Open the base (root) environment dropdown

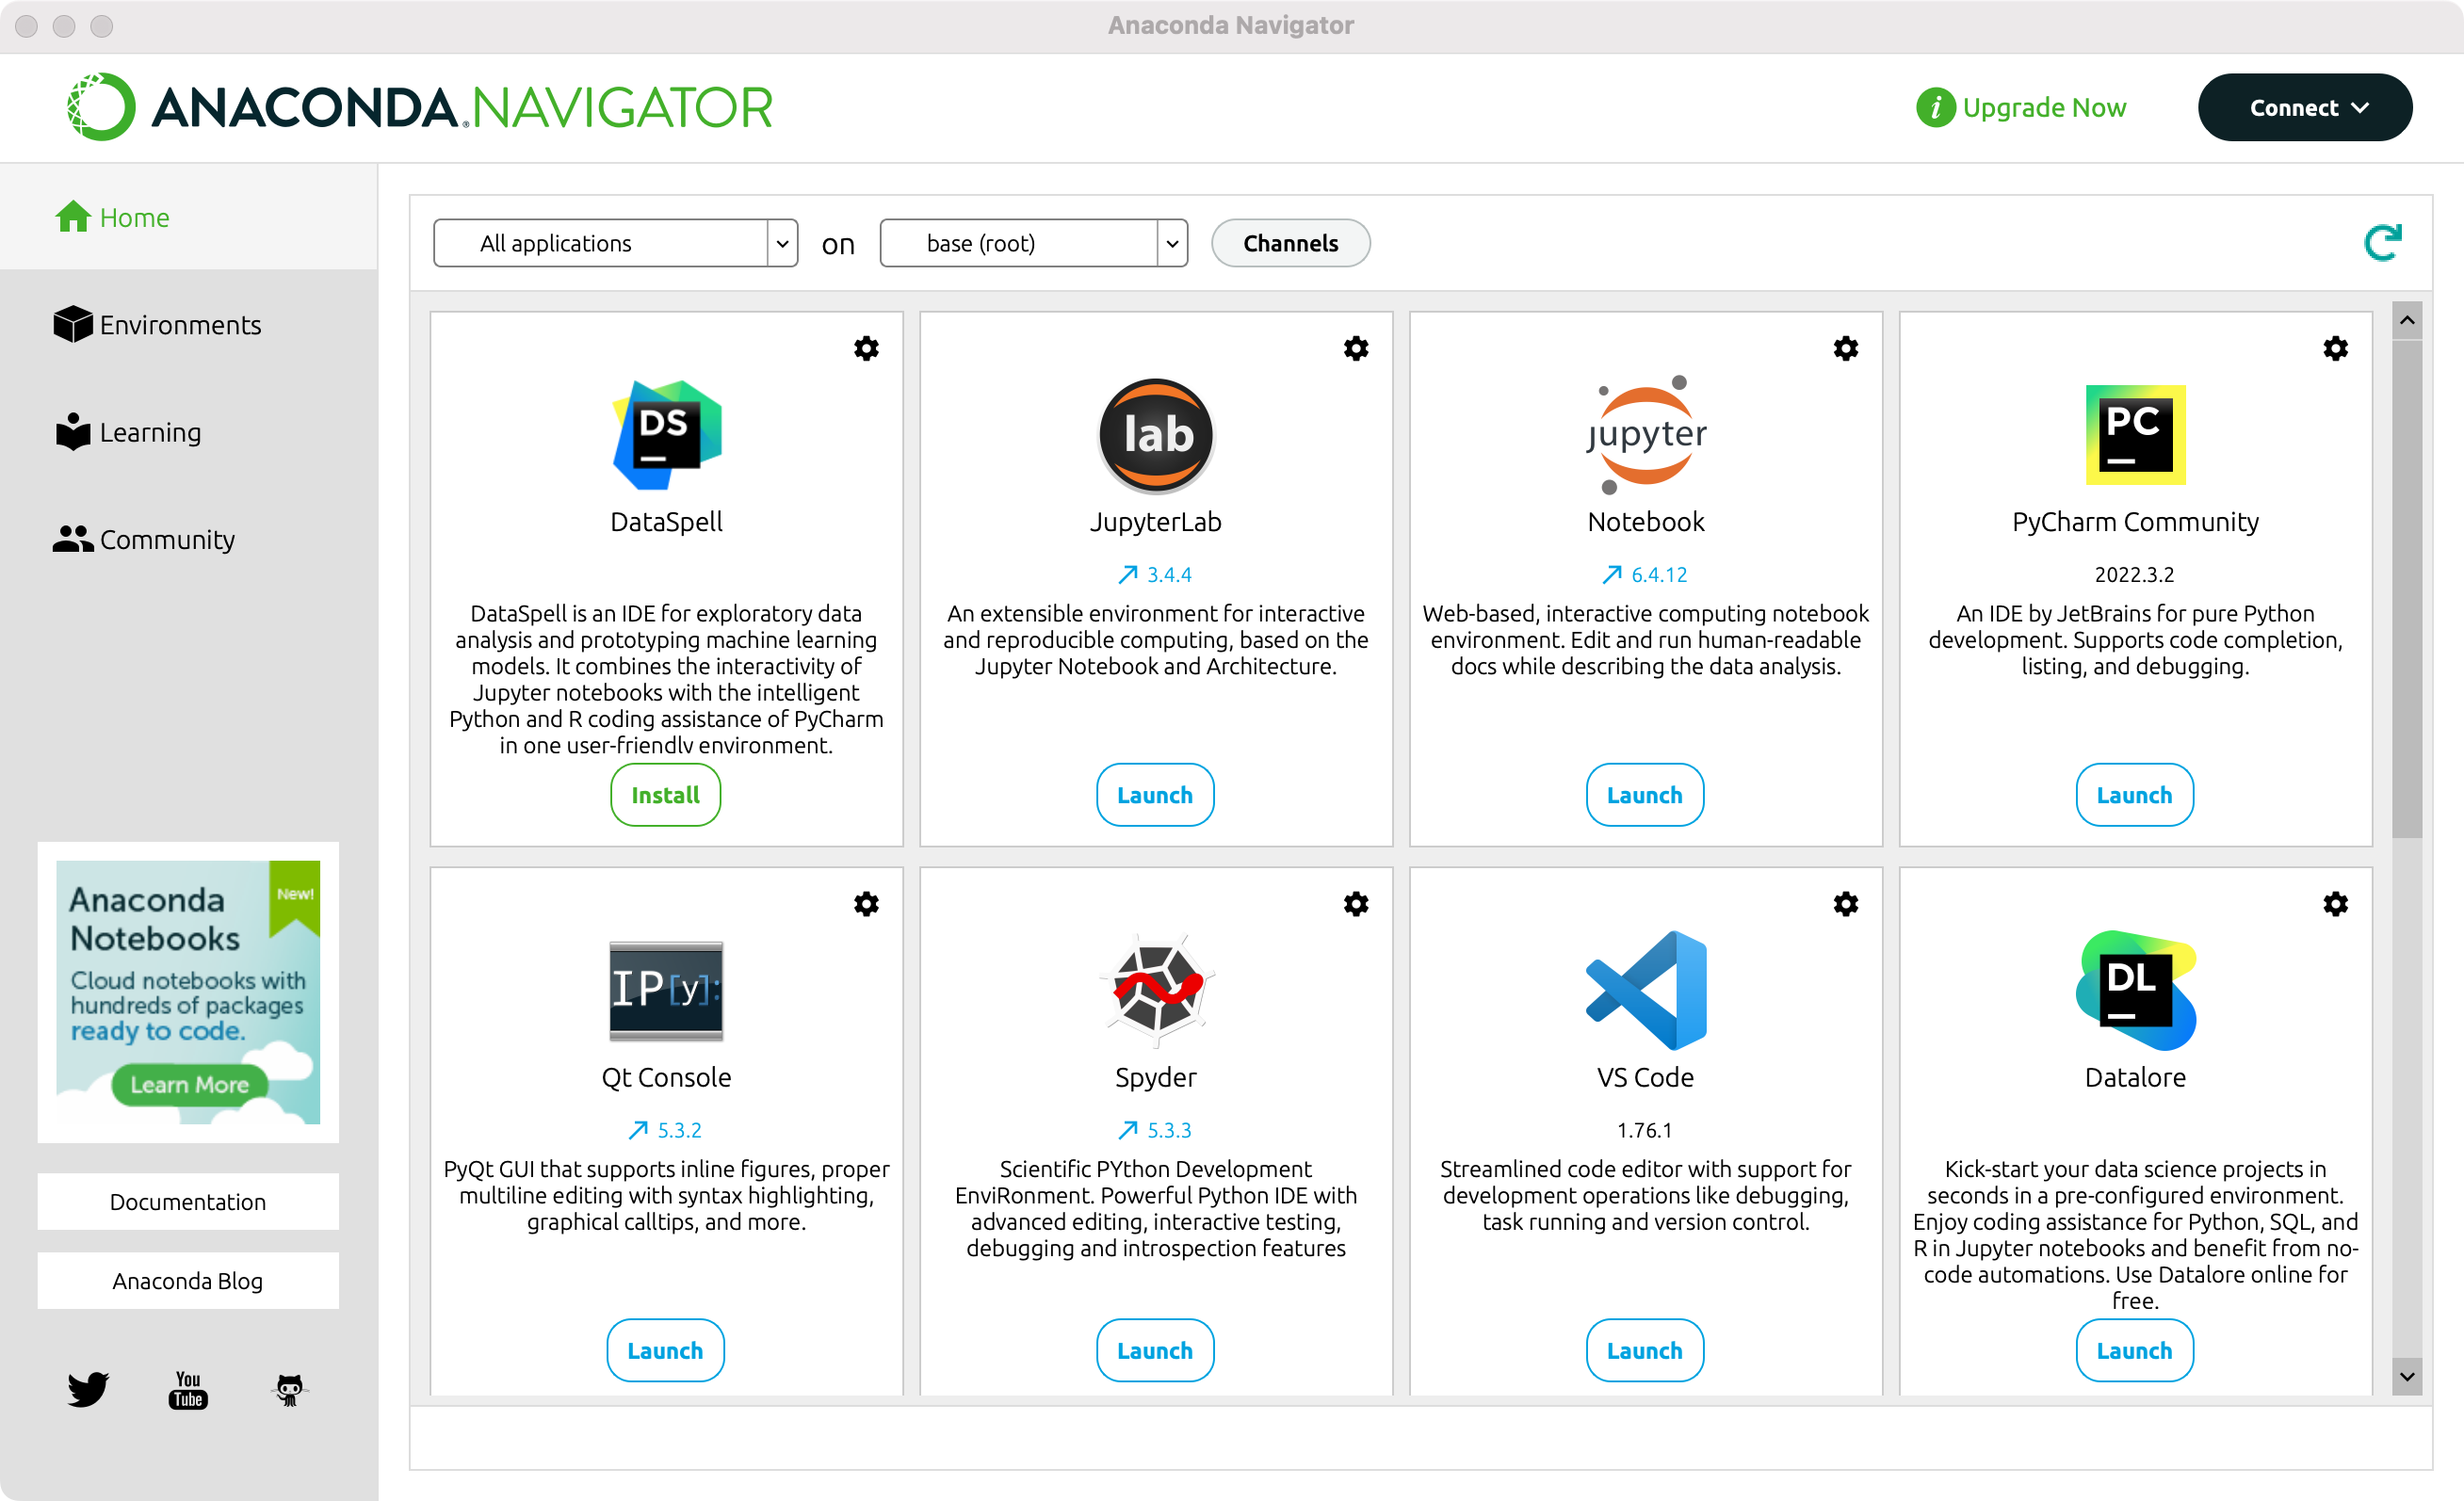1033,243
